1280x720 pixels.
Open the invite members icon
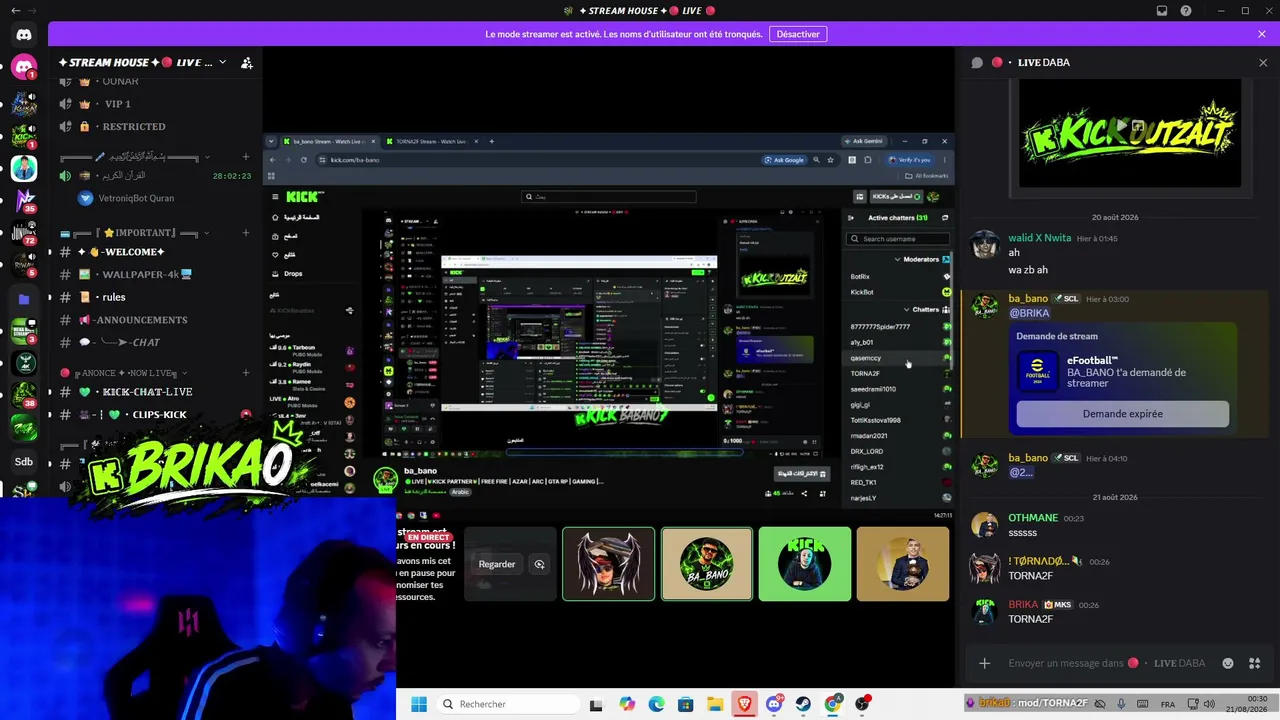click(246, 62)
